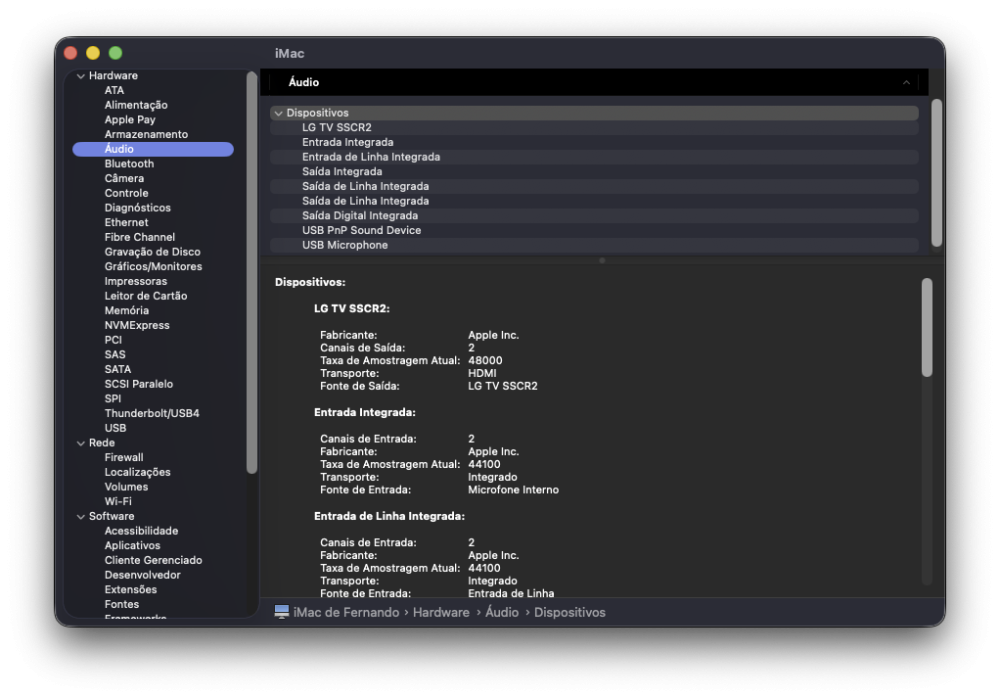This screenshot has width=1000, height=699.
Task: Collapse the Áudio header chevron
Action: (x=906, y=82)
